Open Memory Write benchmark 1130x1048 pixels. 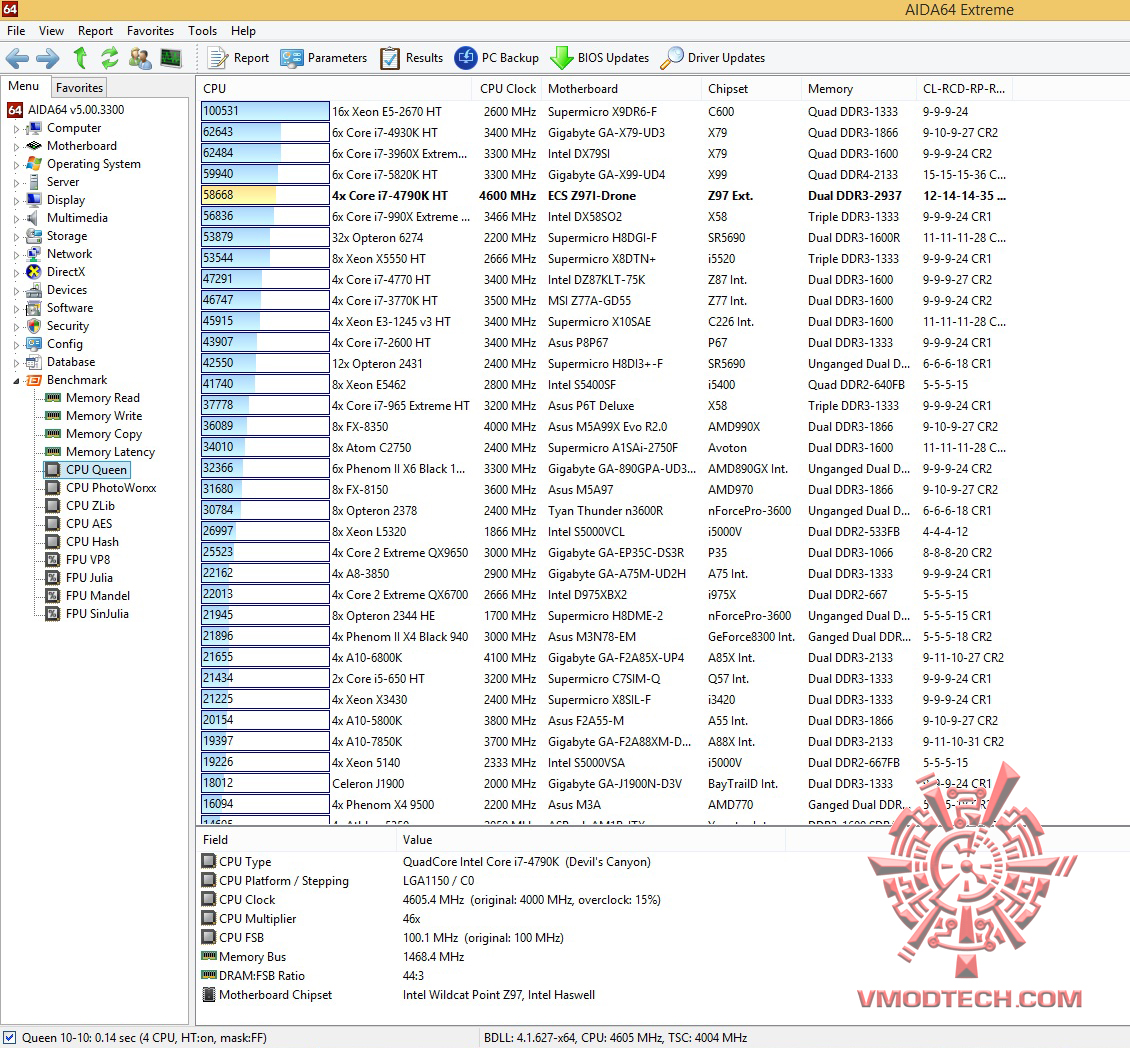[x=104, y=416]
